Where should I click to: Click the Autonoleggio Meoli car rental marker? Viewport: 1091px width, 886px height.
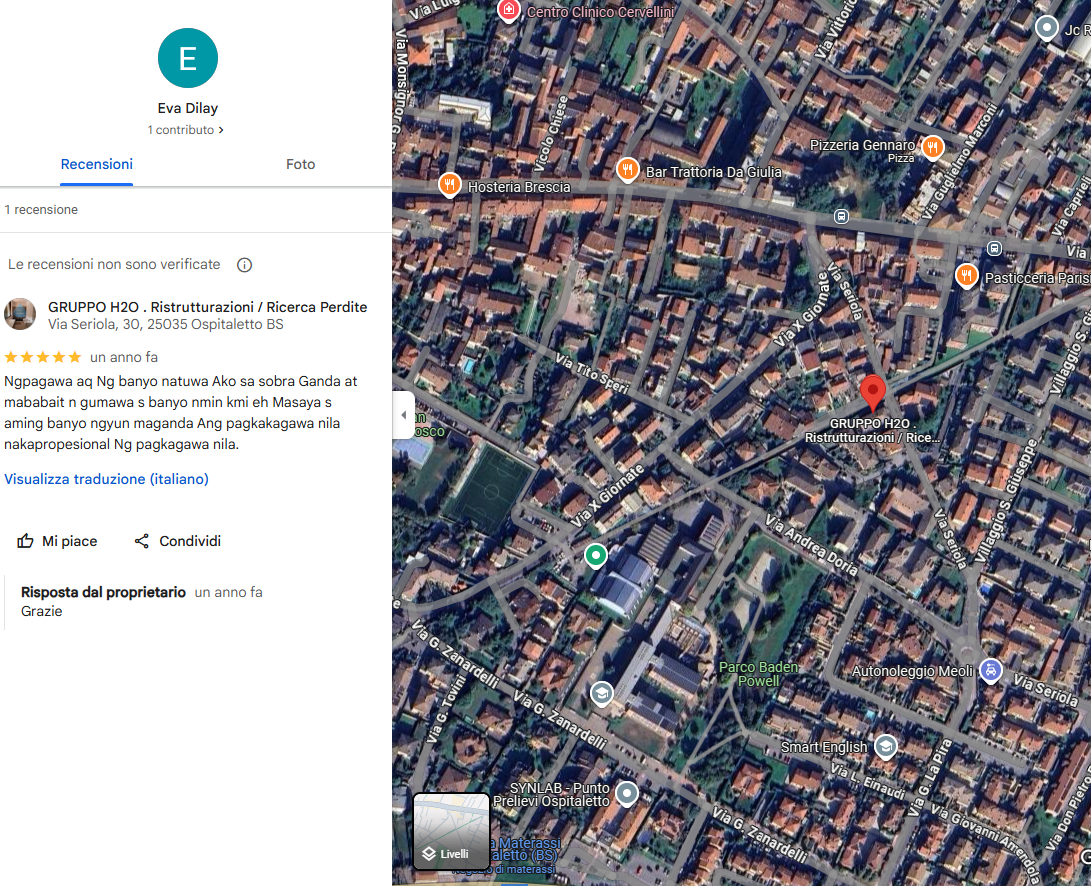[991, 671]
